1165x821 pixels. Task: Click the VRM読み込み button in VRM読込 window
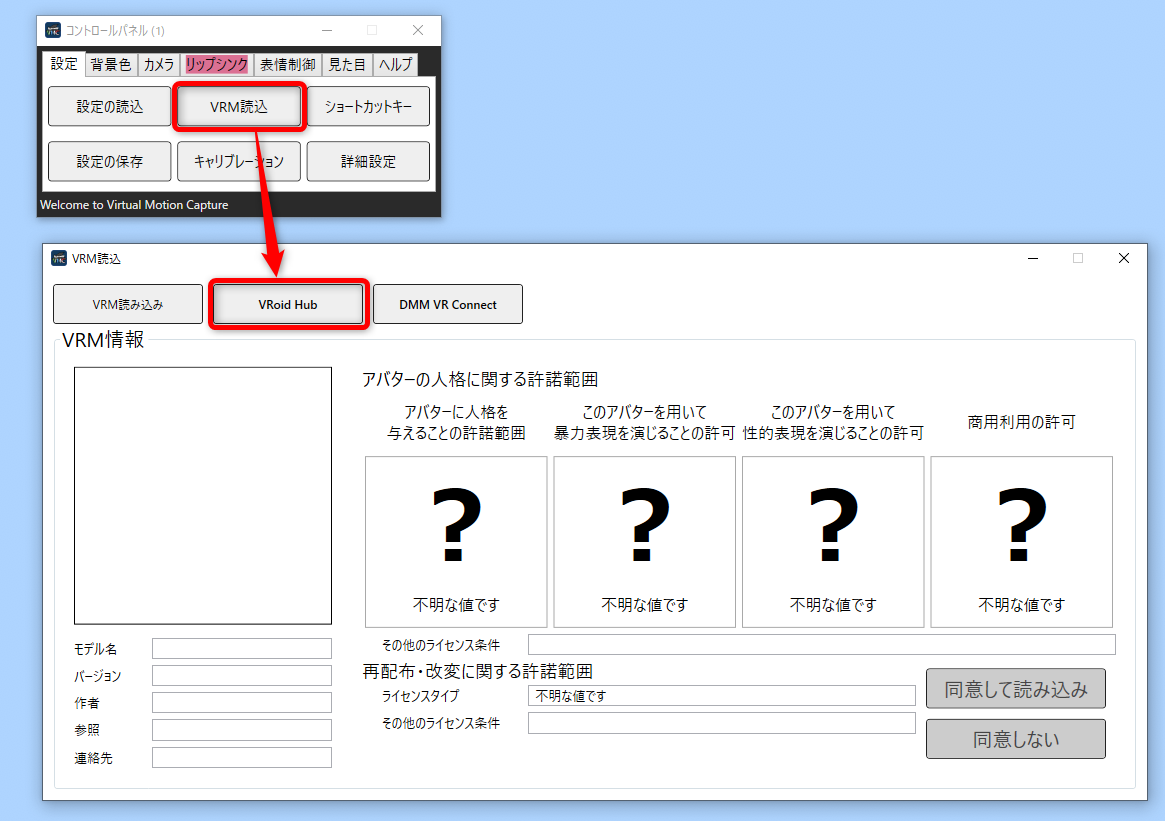128,304
